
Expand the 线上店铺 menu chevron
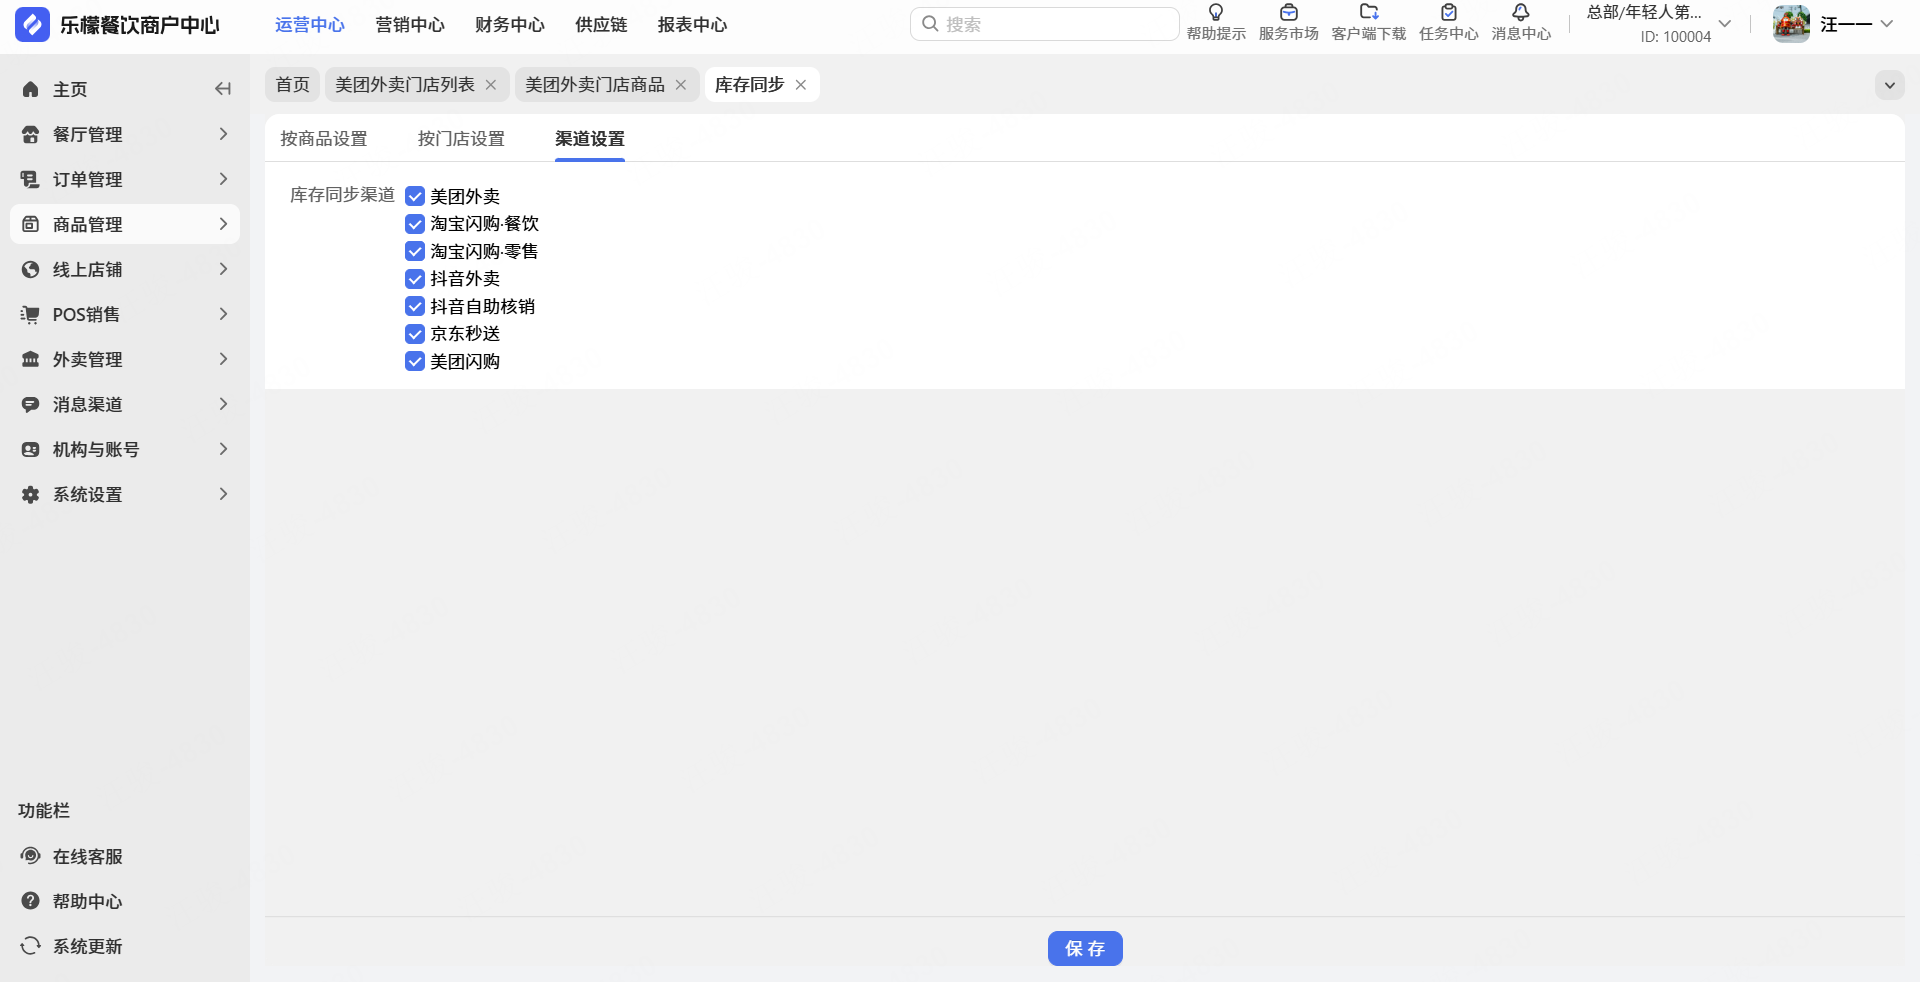click(223, 269)
